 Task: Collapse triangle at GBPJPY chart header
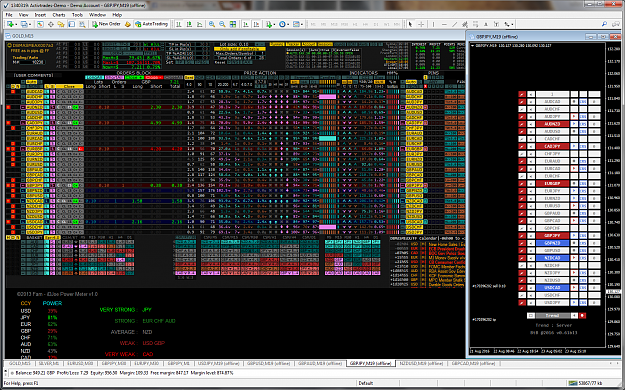click(472, 46)
